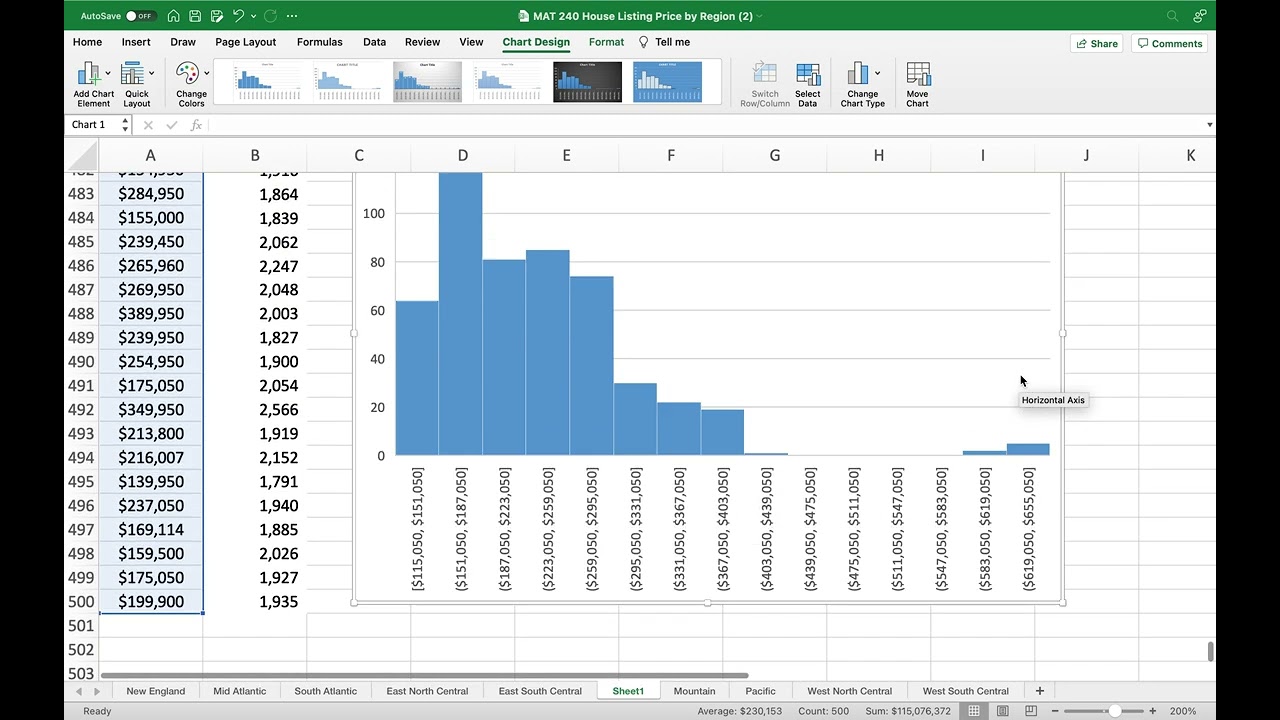
Task: Select column A header
Action: coord(151,155)
